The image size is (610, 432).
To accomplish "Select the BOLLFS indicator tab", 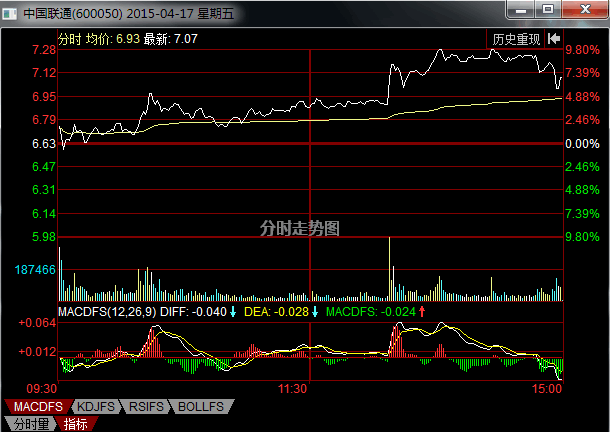I will [x=202, y=407].
